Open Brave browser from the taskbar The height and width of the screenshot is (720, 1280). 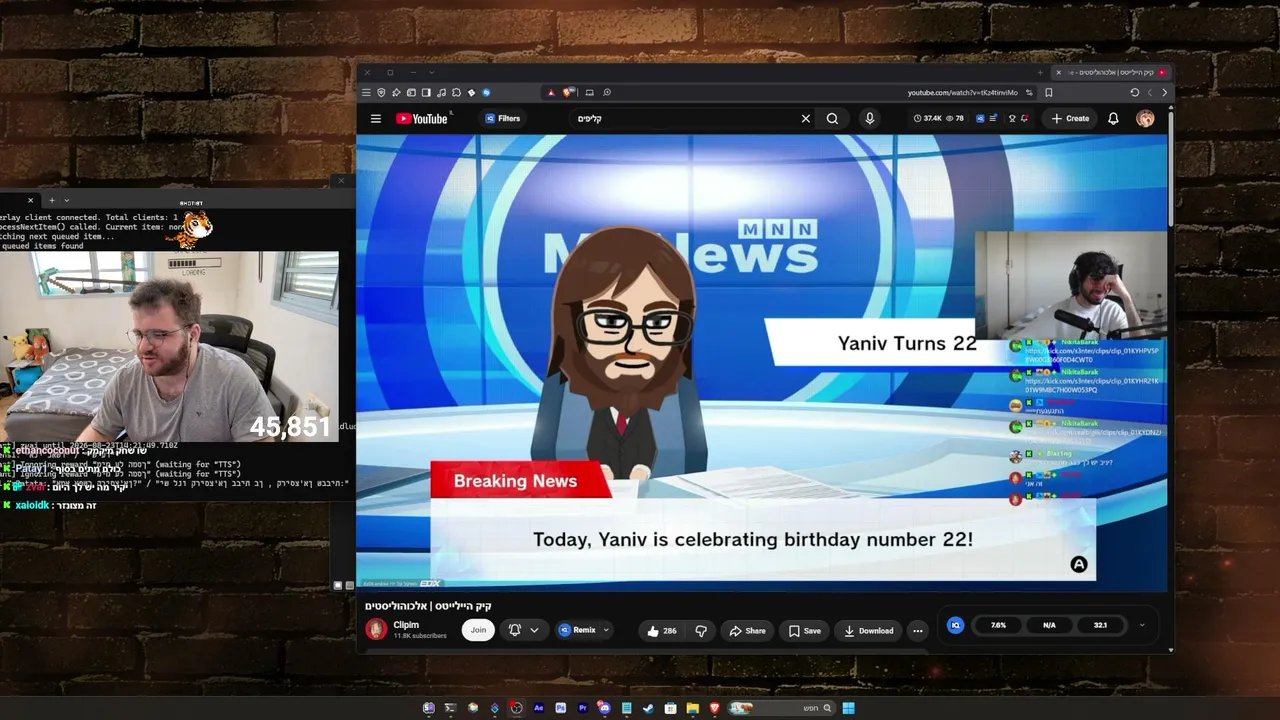tap(714, 708)
